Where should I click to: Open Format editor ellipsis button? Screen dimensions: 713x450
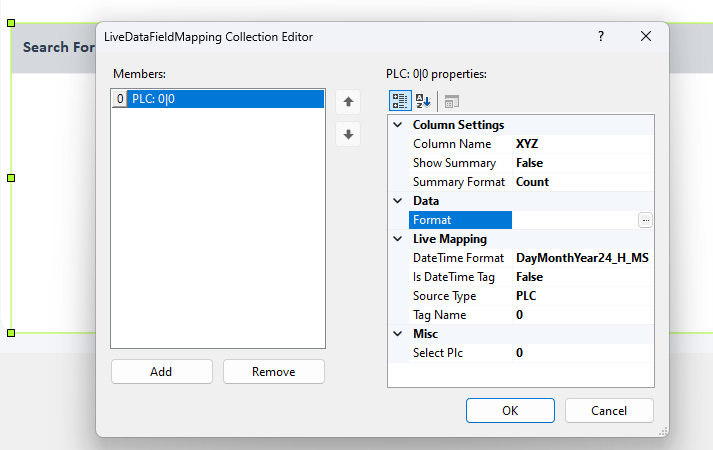click(646, 220)
